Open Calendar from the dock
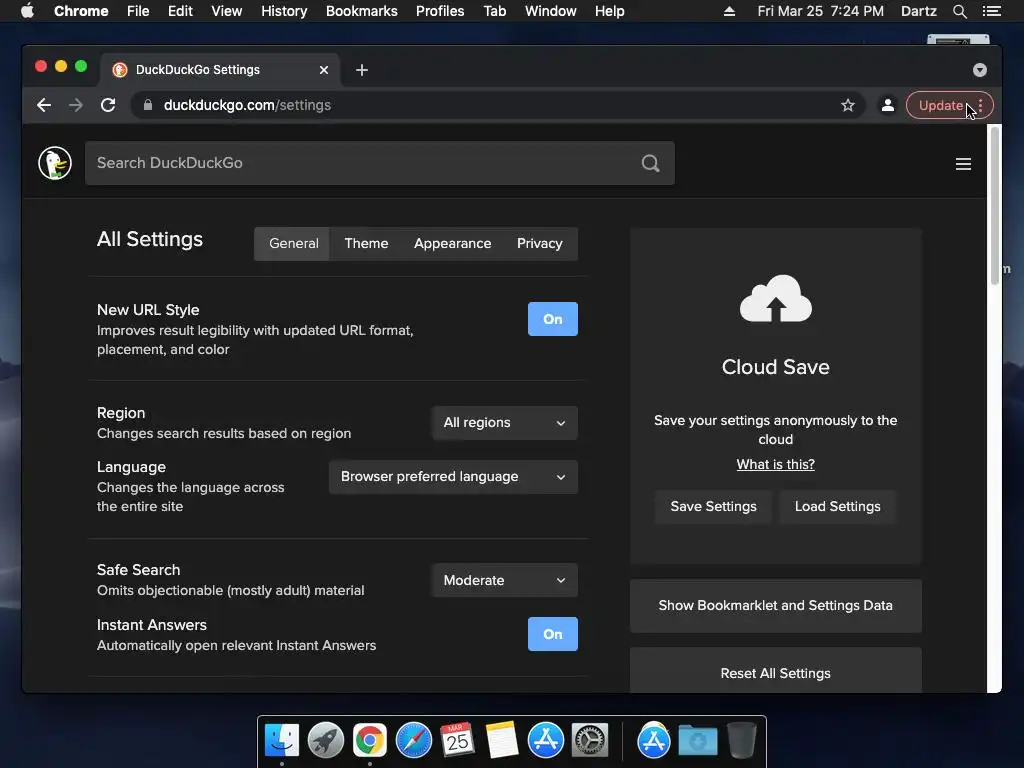The width and height of the screenshot is (1024, 768). pyautogui.click(x=457, y=741)
